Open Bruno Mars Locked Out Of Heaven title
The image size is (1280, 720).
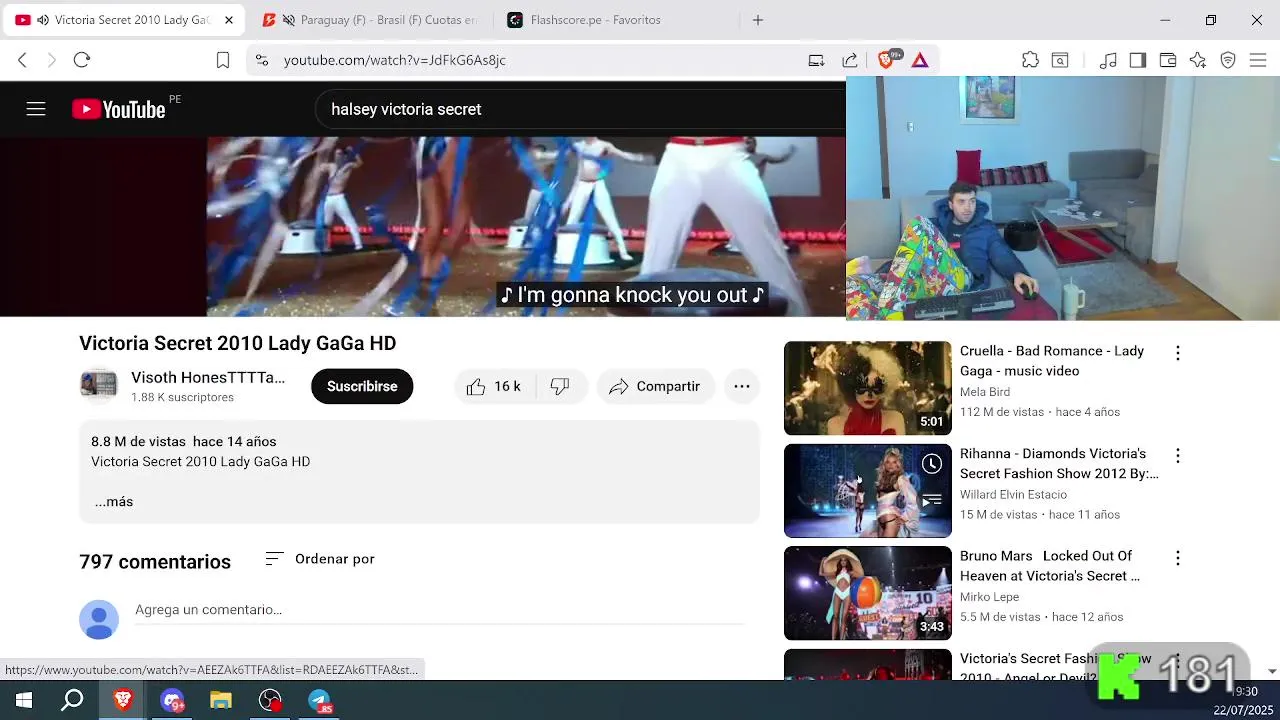click(x=1050, y=566)
